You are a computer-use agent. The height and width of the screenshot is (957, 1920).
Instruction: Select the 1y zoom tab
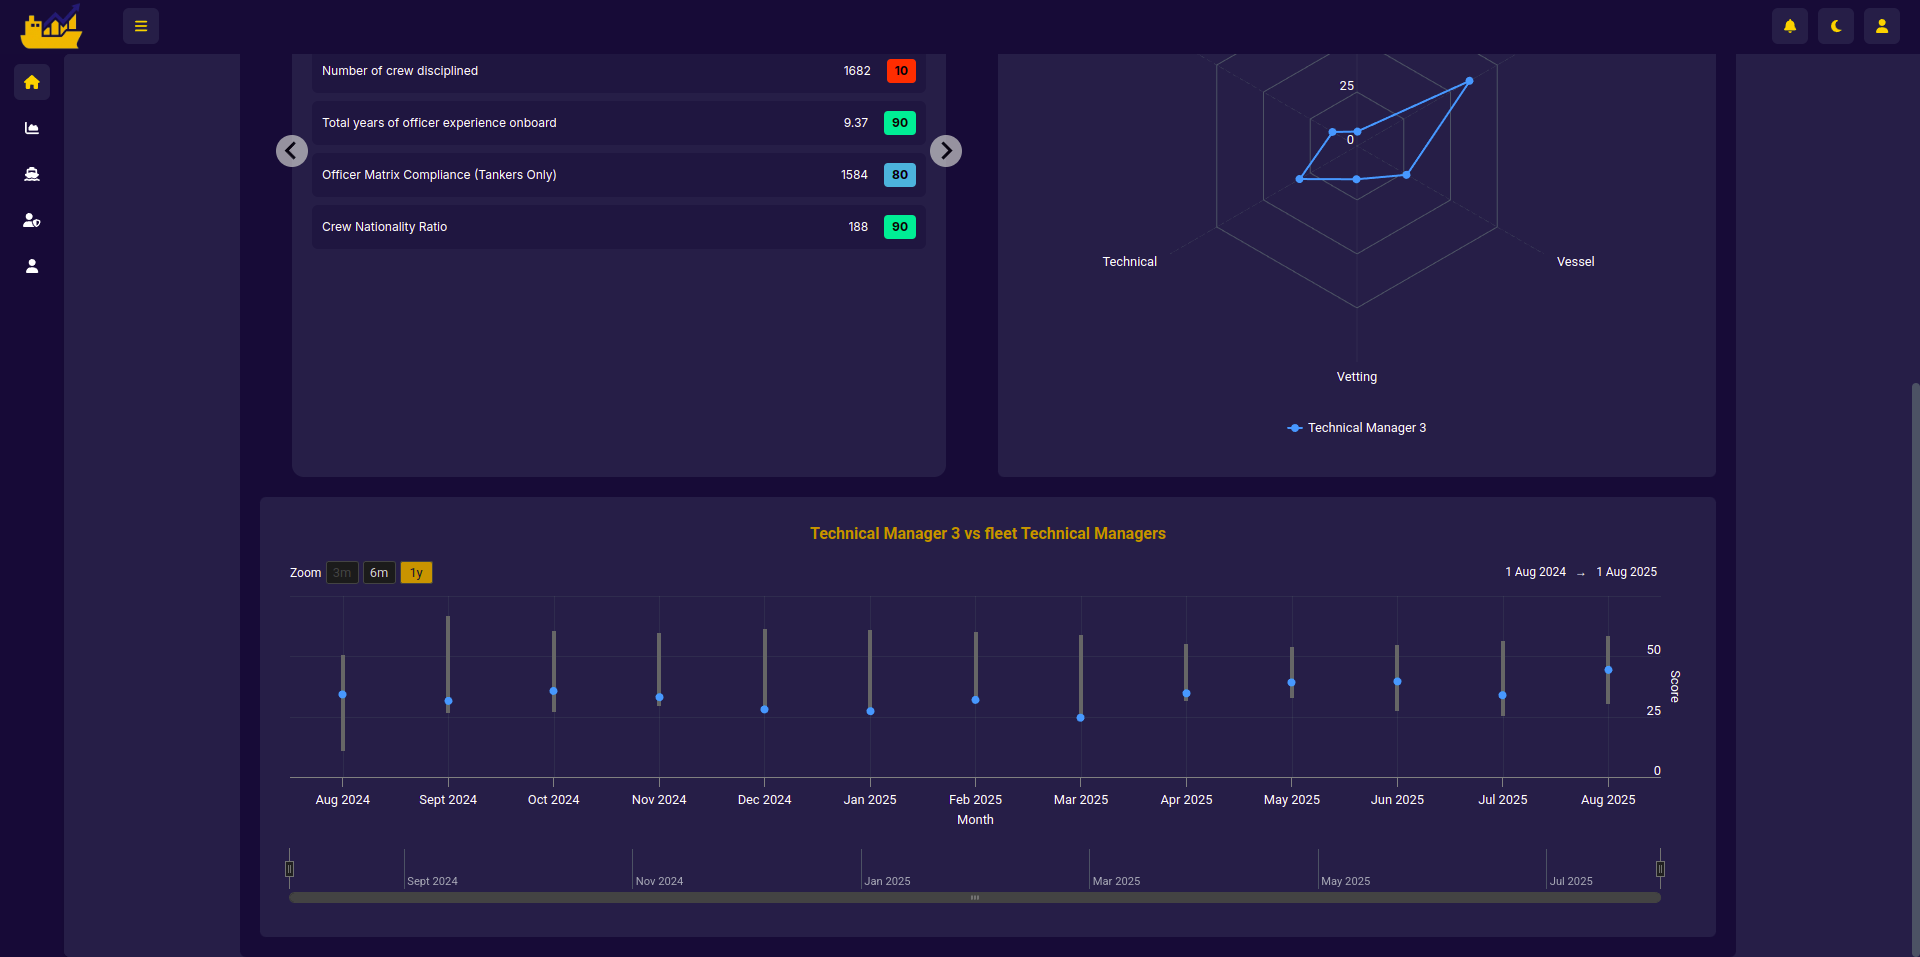pyautogui.click(x=416, y=573)
